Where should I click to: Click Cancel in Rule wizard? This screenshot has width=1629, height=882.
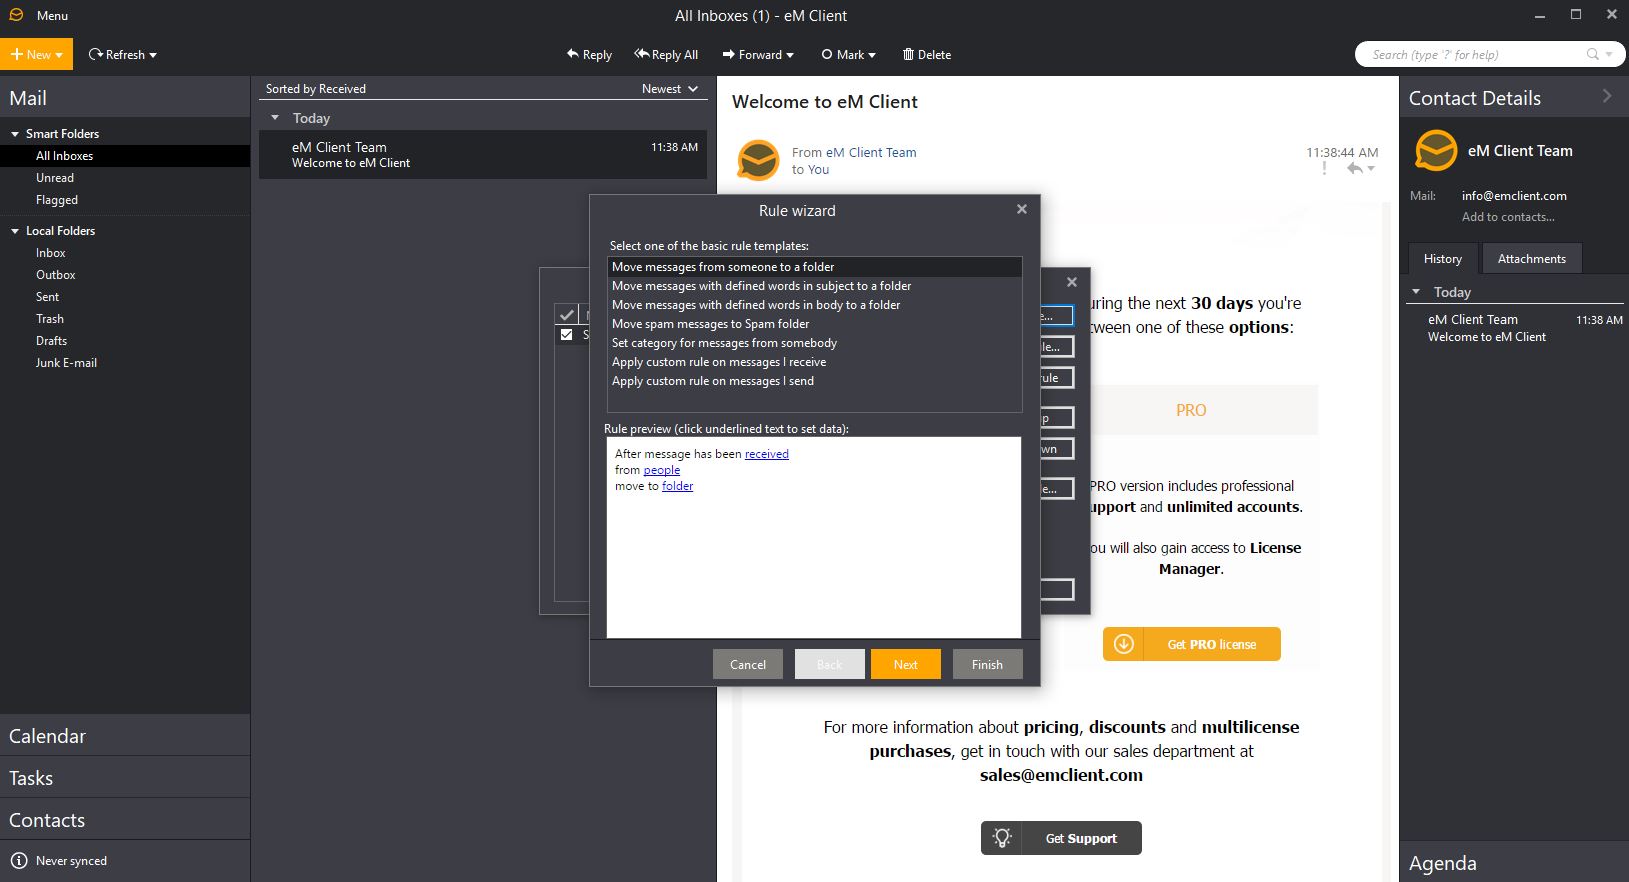tap(748, 665)
